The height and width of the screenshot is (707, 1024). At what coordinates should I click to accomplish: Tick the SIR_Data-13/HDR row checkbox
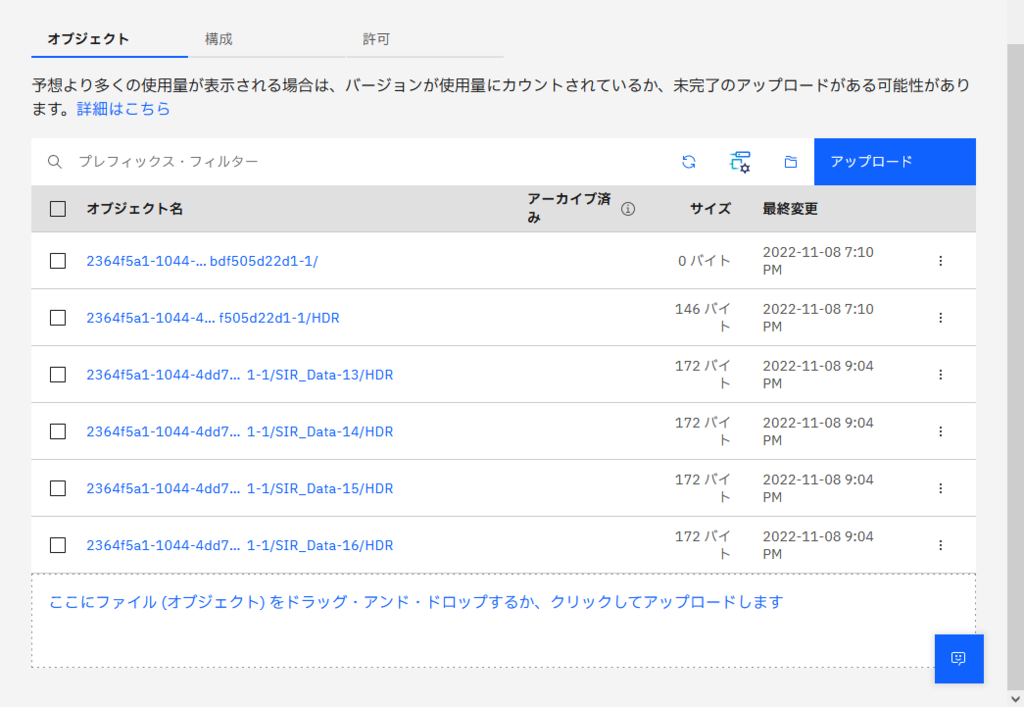pos(58,375)
